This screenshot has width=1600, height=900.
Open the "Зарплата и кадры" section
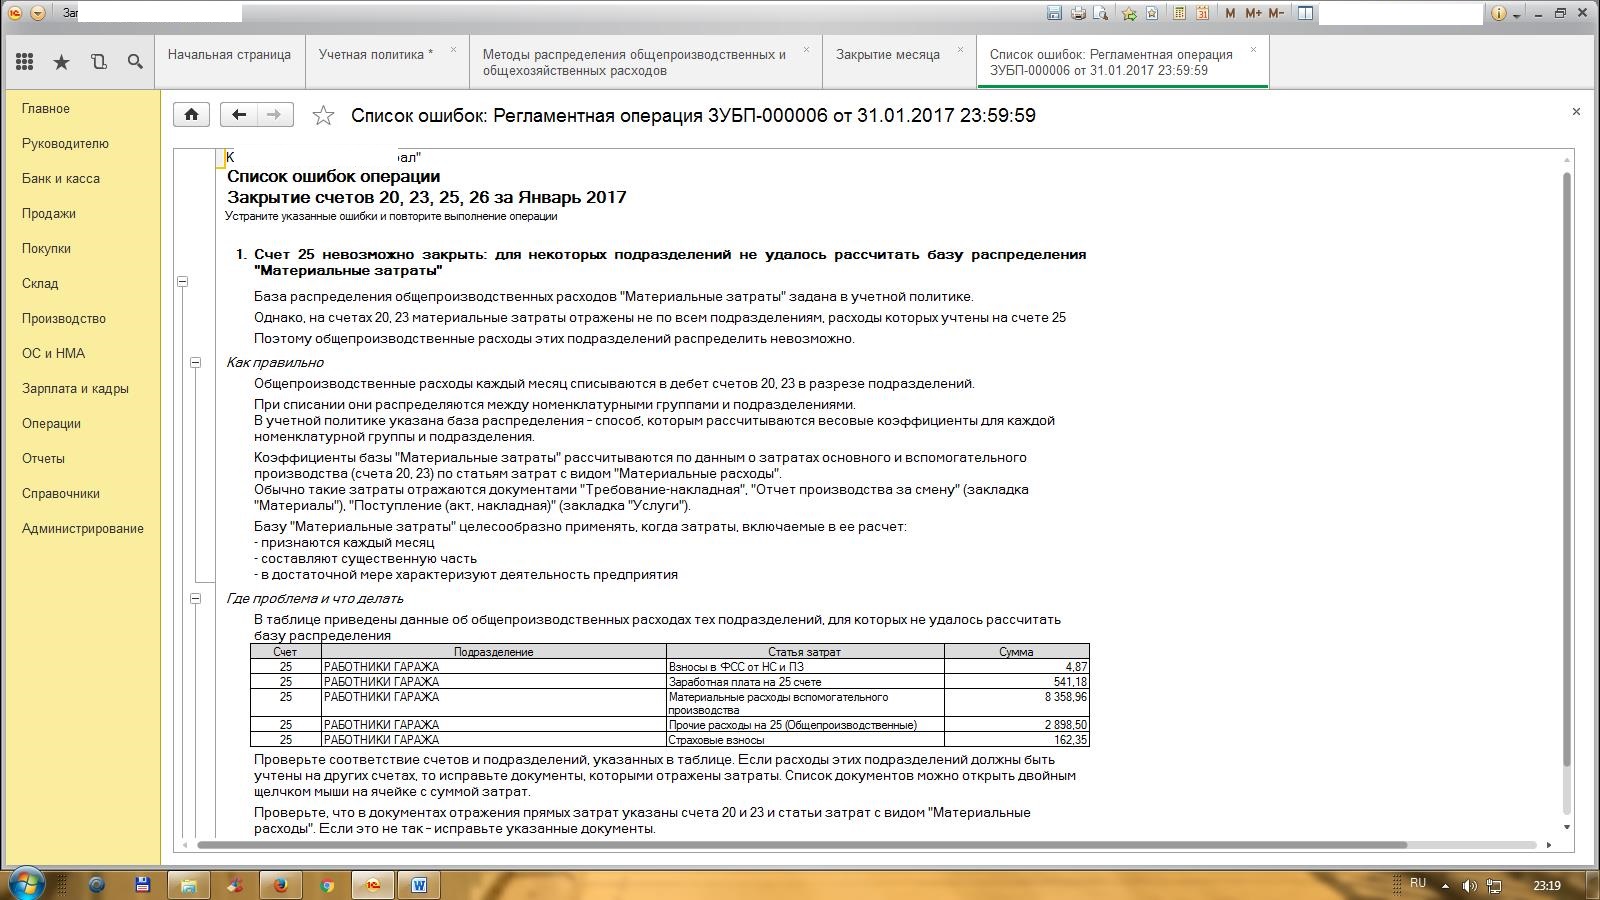tap(75, 389)
